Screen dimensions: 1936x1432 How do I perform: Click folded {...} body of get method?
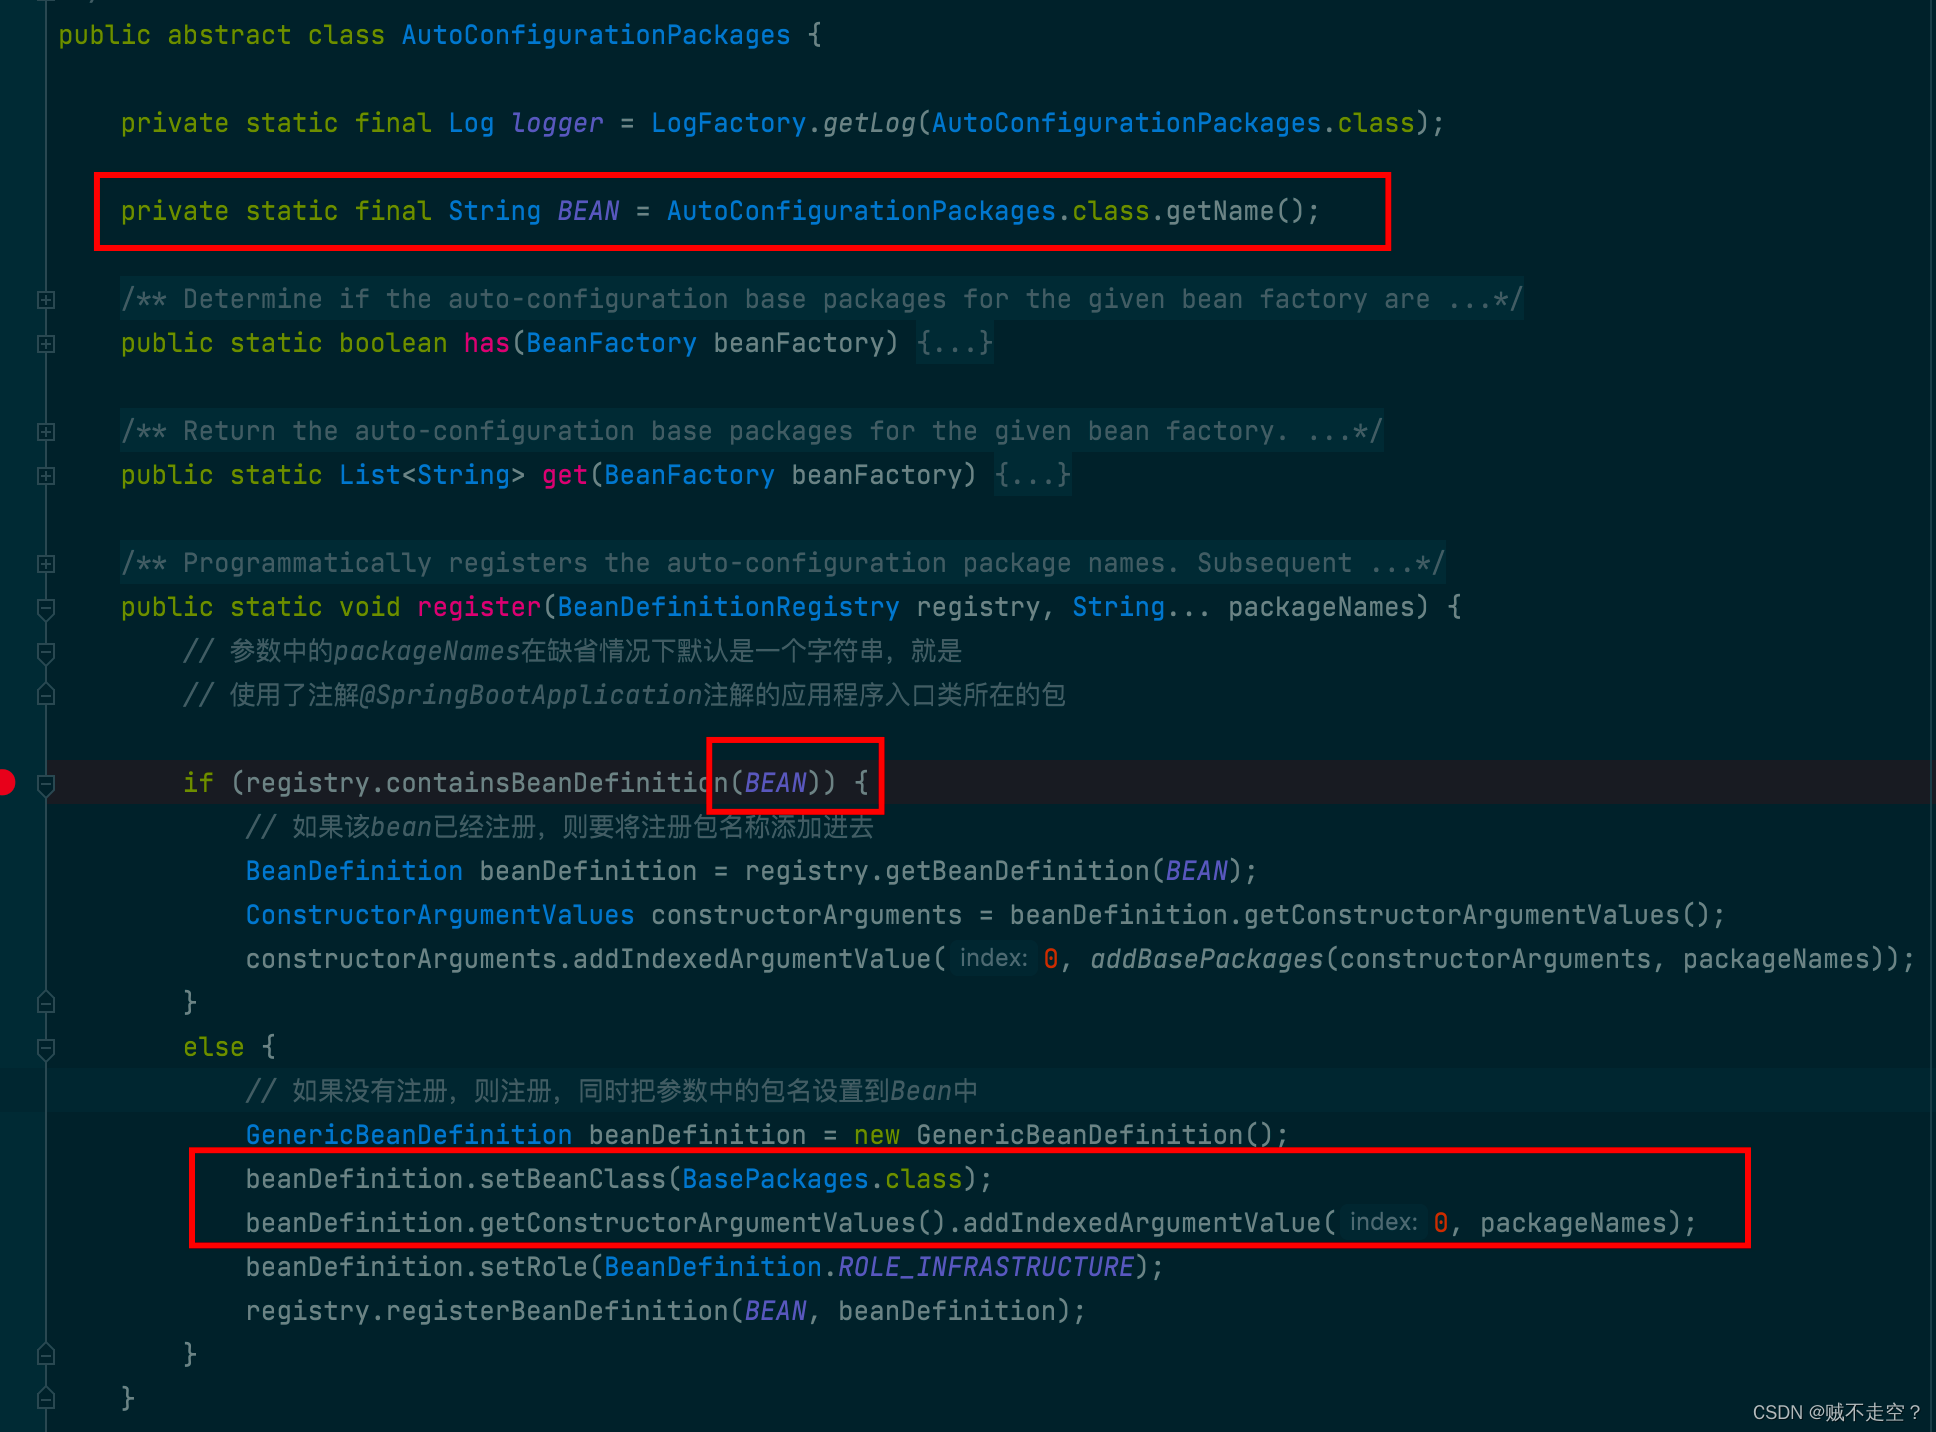coord(1033,475)
